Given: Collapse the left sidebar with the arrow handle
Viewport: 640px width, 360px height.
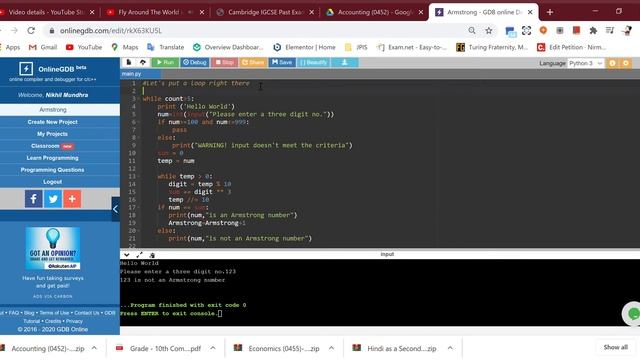Looking at the screenshot, I should pos(116,209).
